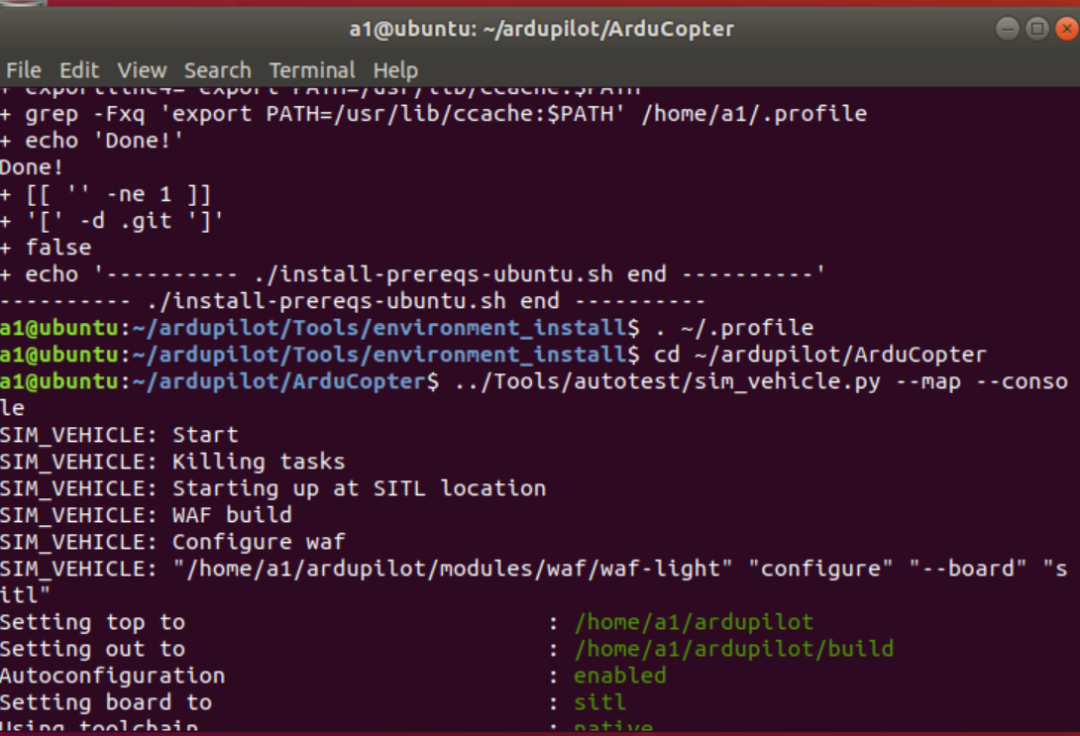Click the green 'sitl' board value
This screenshot has width=1080, height=736.
600,703
